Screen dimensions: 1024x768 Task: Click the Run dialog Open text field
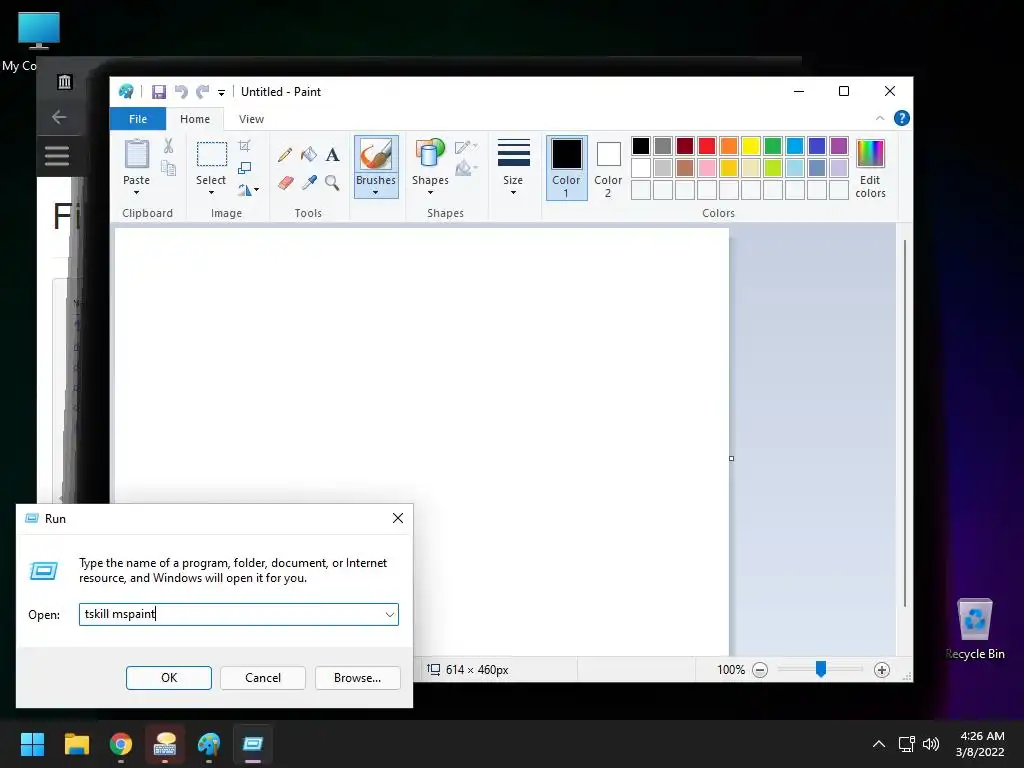239,615
